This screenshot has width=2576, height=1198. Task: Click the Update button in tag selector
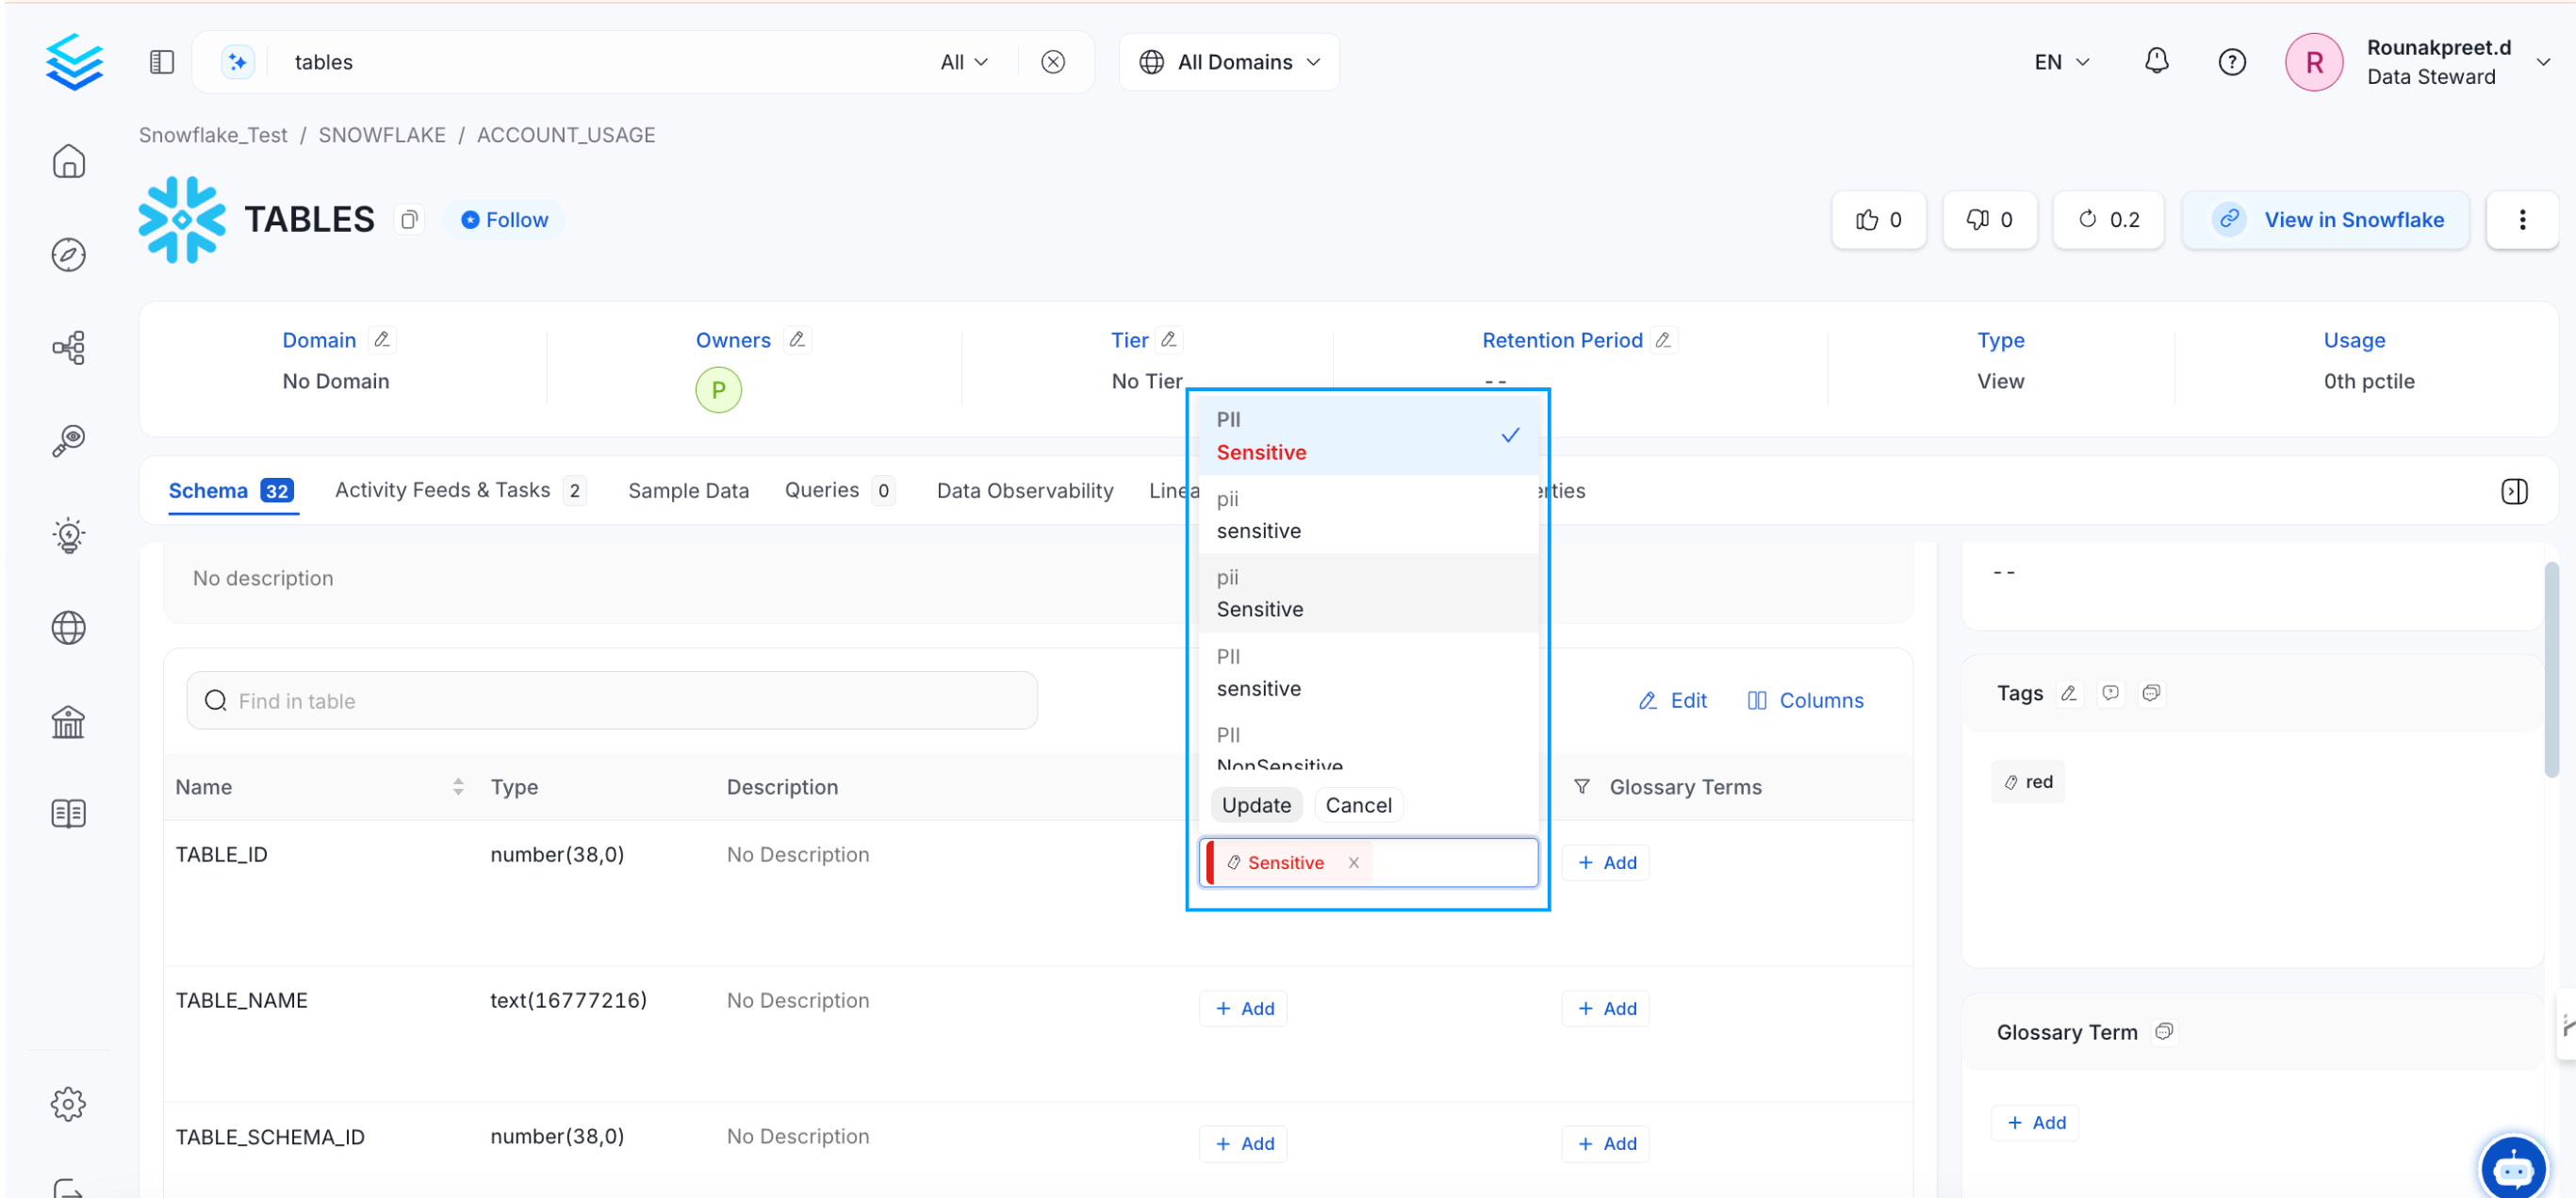(x=1255, y=805)
